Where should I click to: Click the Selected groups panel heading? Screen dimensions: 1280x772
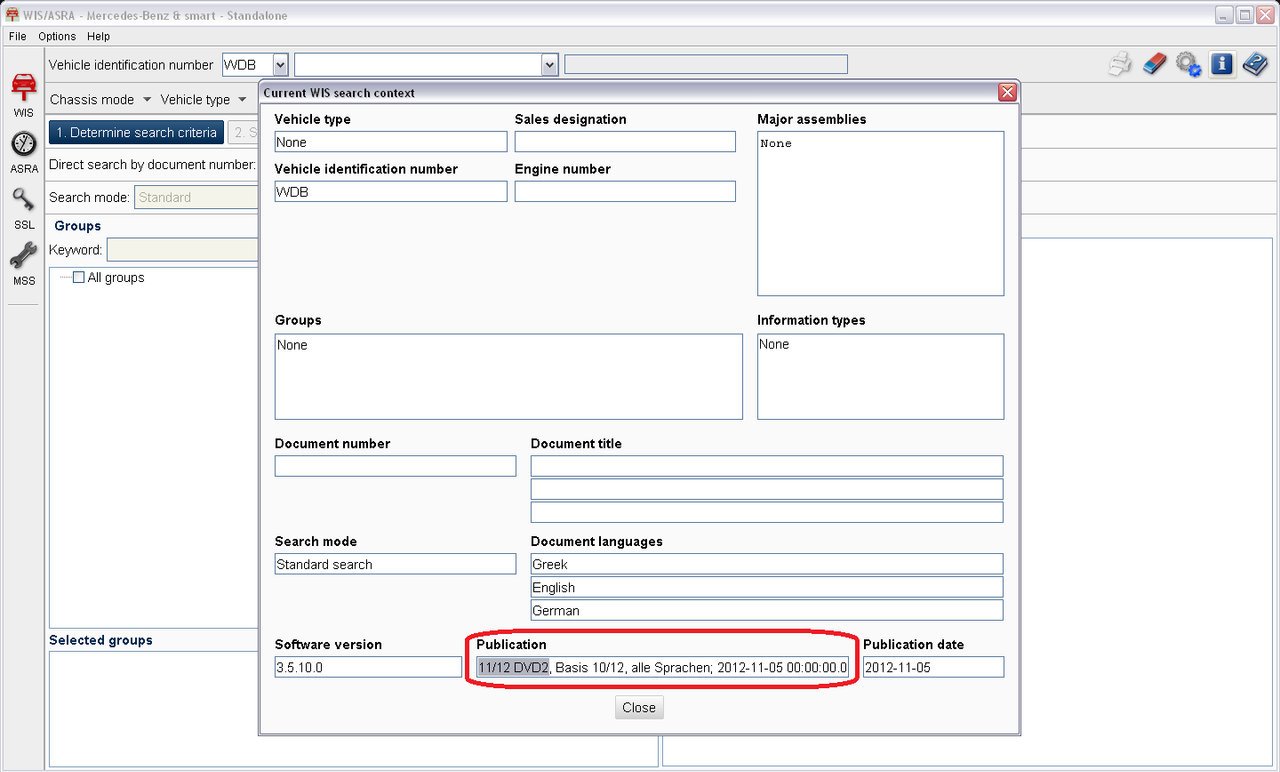point(101,640)
